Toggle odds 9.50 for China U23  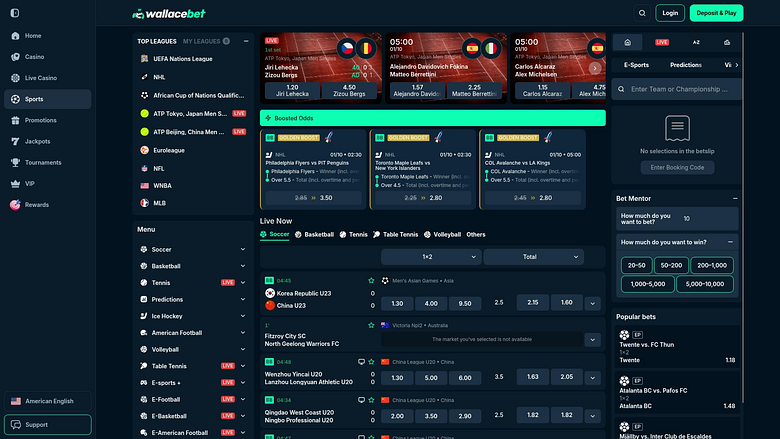click(465, 303)
